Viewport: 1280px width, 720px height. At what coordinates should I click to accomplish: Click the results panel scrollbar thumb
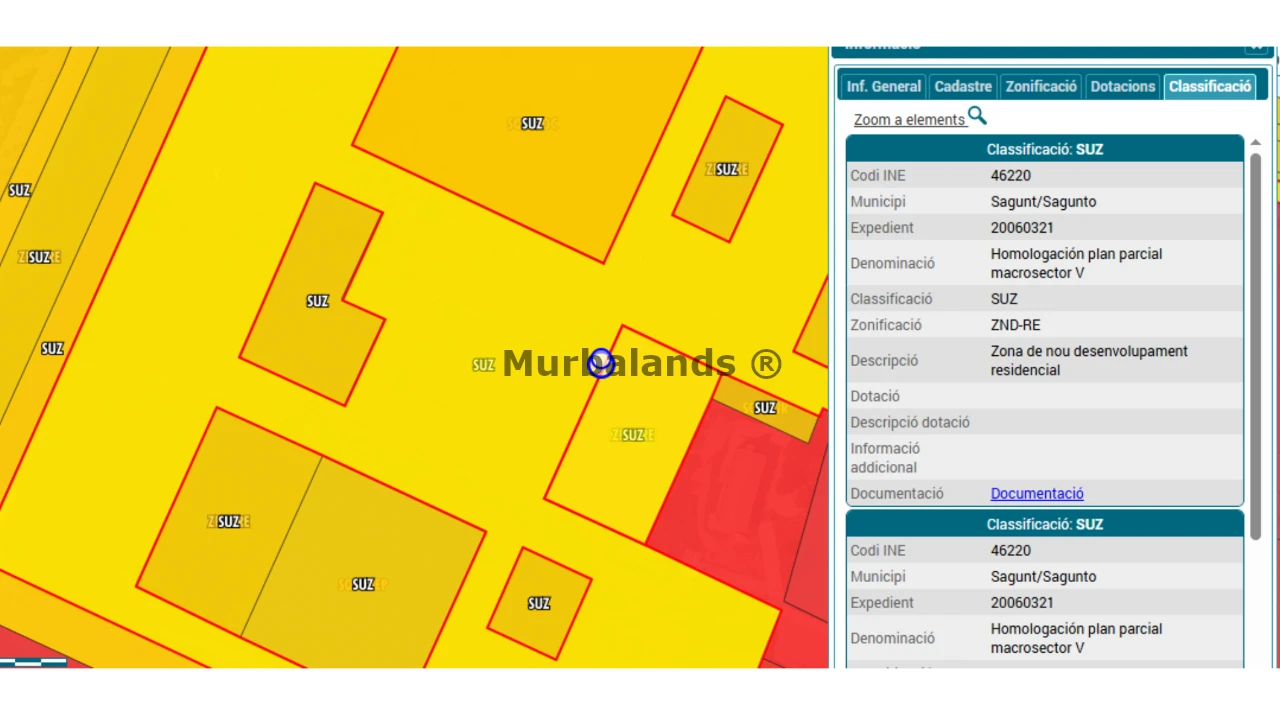tap(1256, 345)
